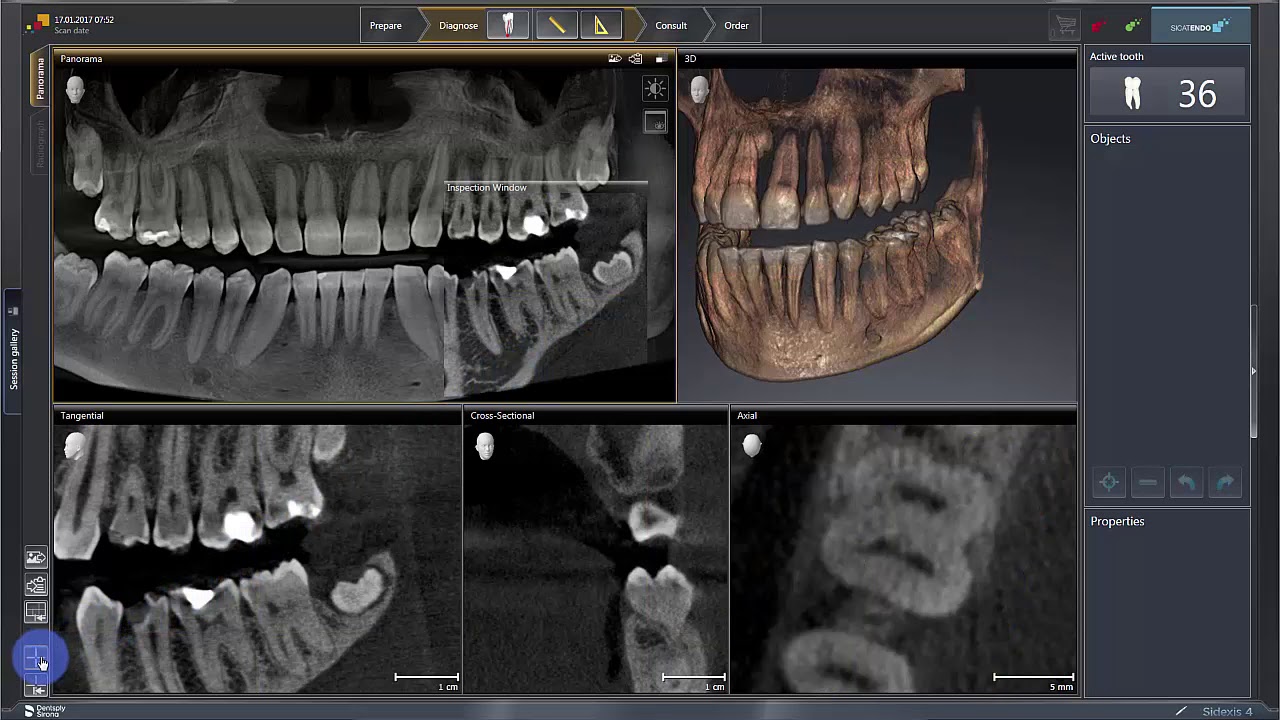
Task: Click the Properties panel header
Action: tap(1117, 521)
